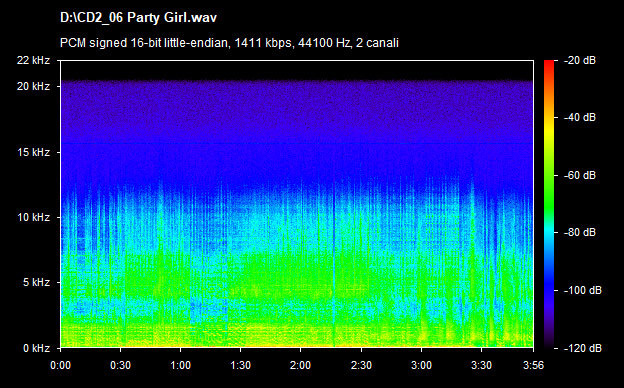Select the 3:56 end time label

pos(533,365)
